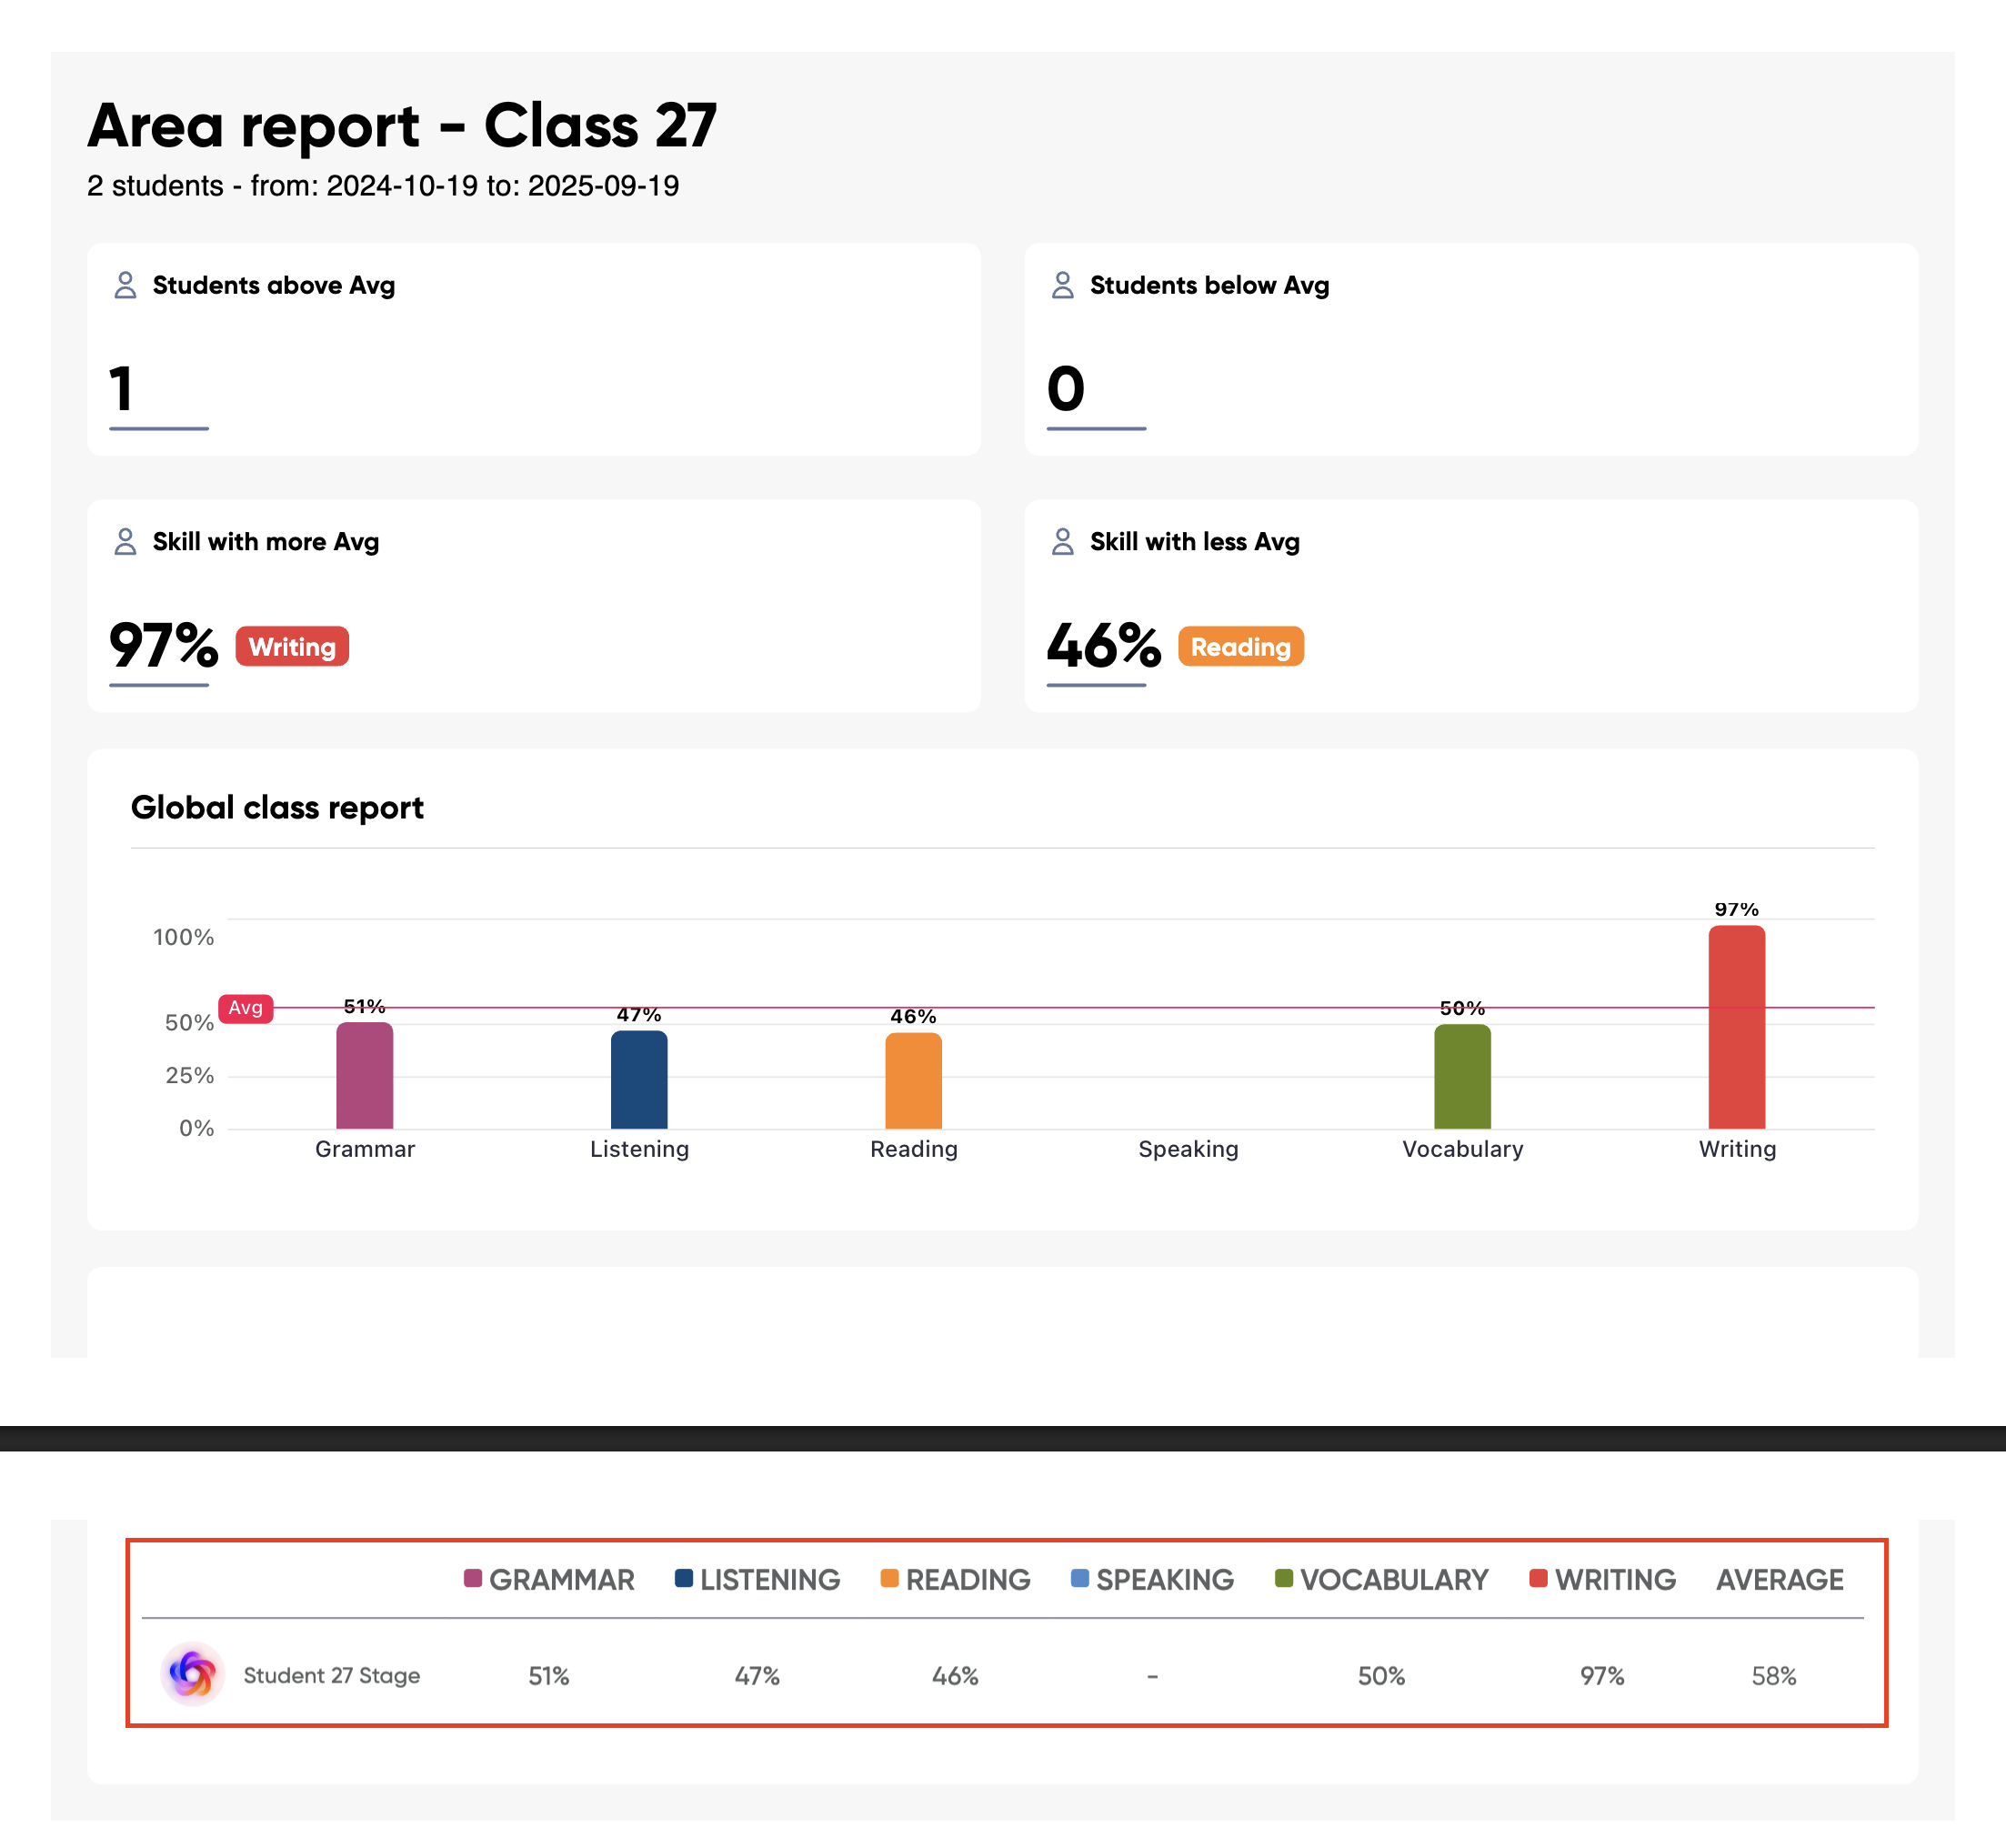Click the dark blue Listening legend swatch
This screenshot has width=2006, height=1848.
tap(684, 1579)
